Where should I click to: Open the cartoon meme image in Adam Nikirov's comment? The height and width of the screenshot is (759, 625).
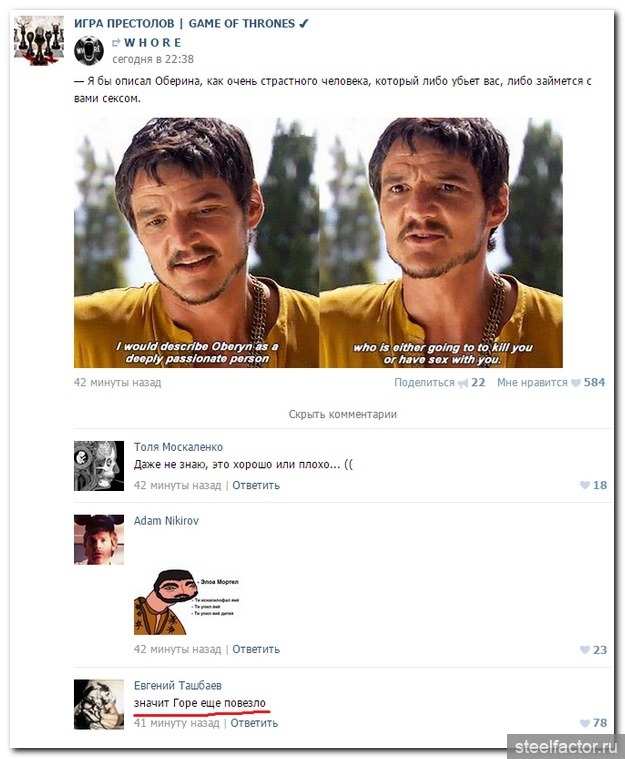186,602
